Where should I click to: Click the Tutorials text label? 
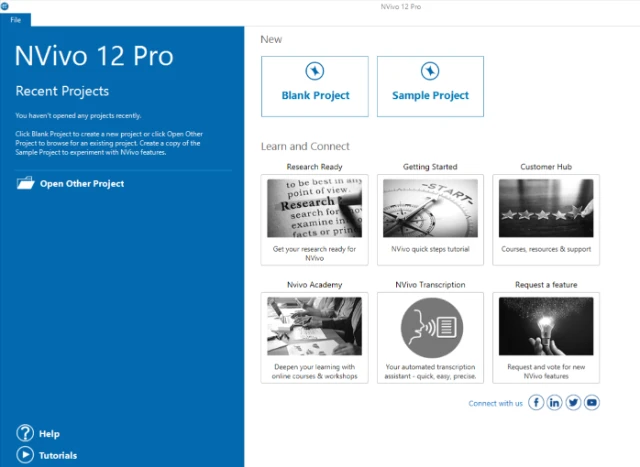click(58, 456)
